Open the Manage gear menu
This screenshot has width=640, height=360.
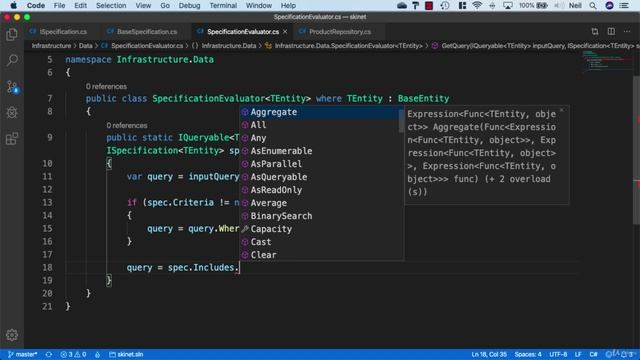(12, 335)
